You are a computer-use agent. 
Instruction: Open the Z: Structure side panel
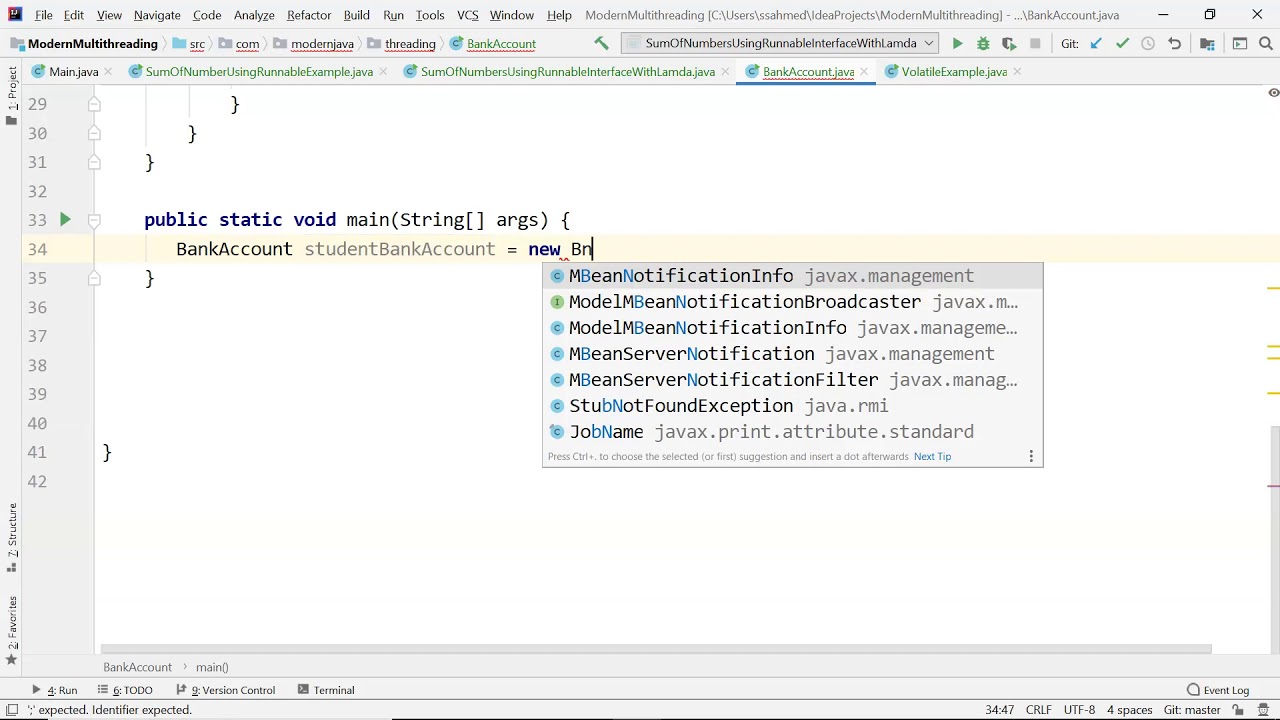point(12,538)
